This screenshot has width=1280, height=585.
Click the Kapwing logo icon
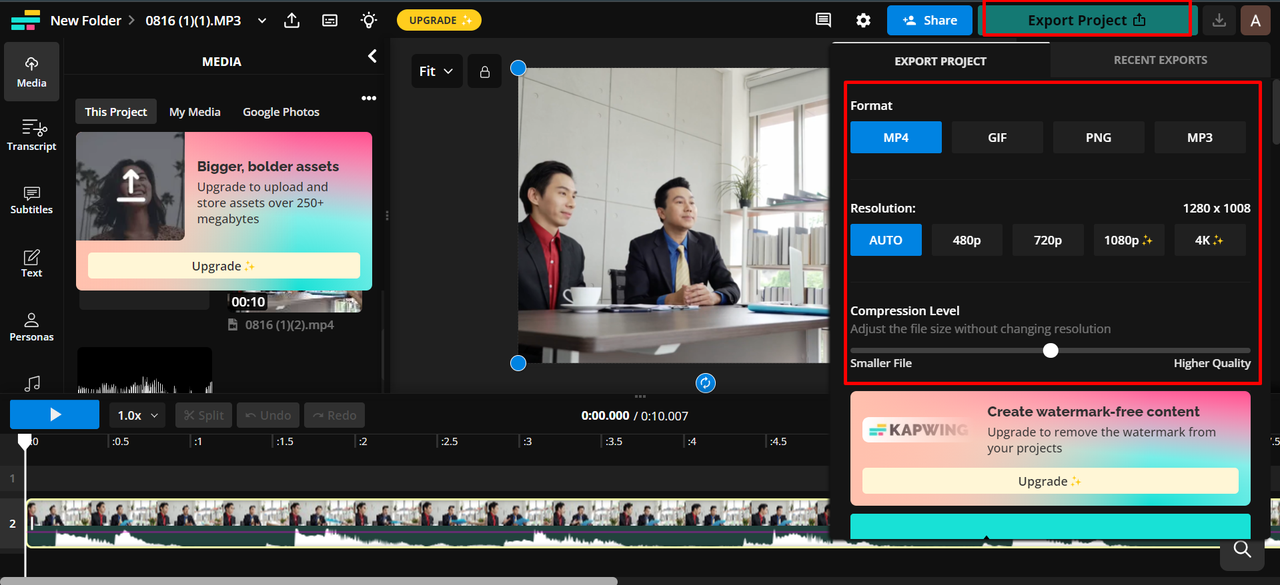[25, 20]
